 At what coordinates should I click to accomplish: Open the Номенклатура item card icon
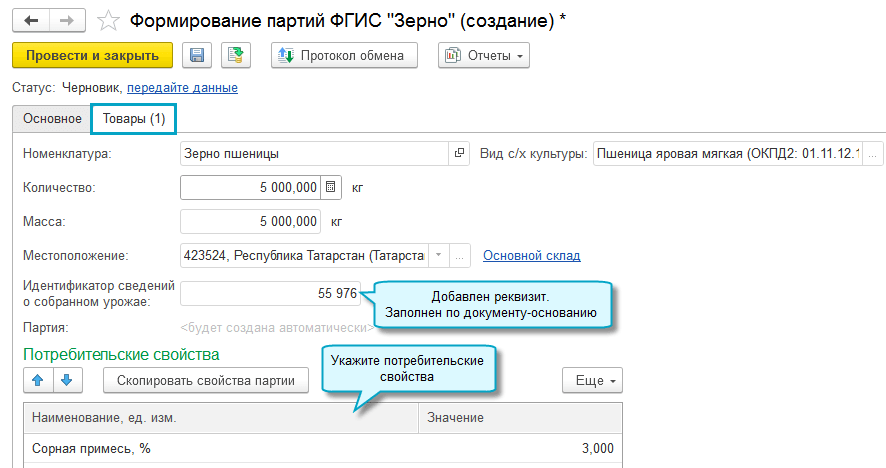460,153
